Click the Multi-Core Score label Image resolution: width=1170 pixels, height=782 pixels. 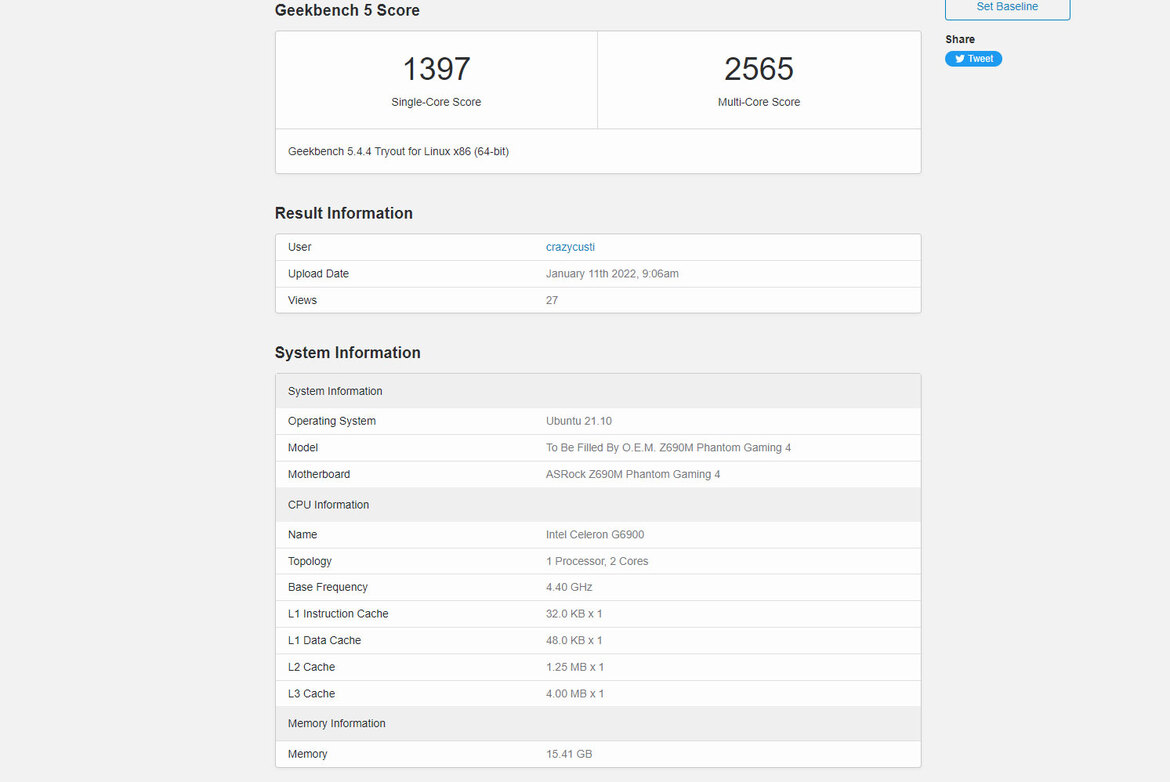(759, 102)
